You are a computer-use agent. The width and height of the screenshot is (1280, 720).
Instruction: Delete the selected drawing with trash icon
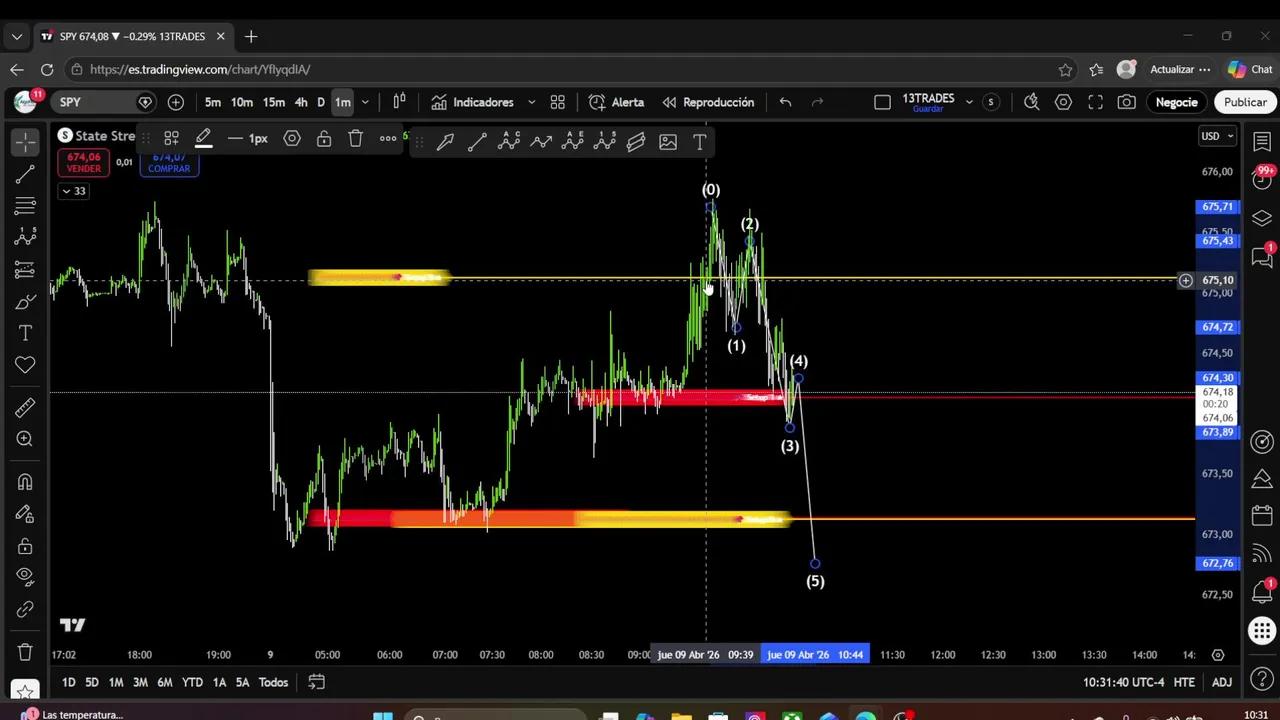pos(356,139)
